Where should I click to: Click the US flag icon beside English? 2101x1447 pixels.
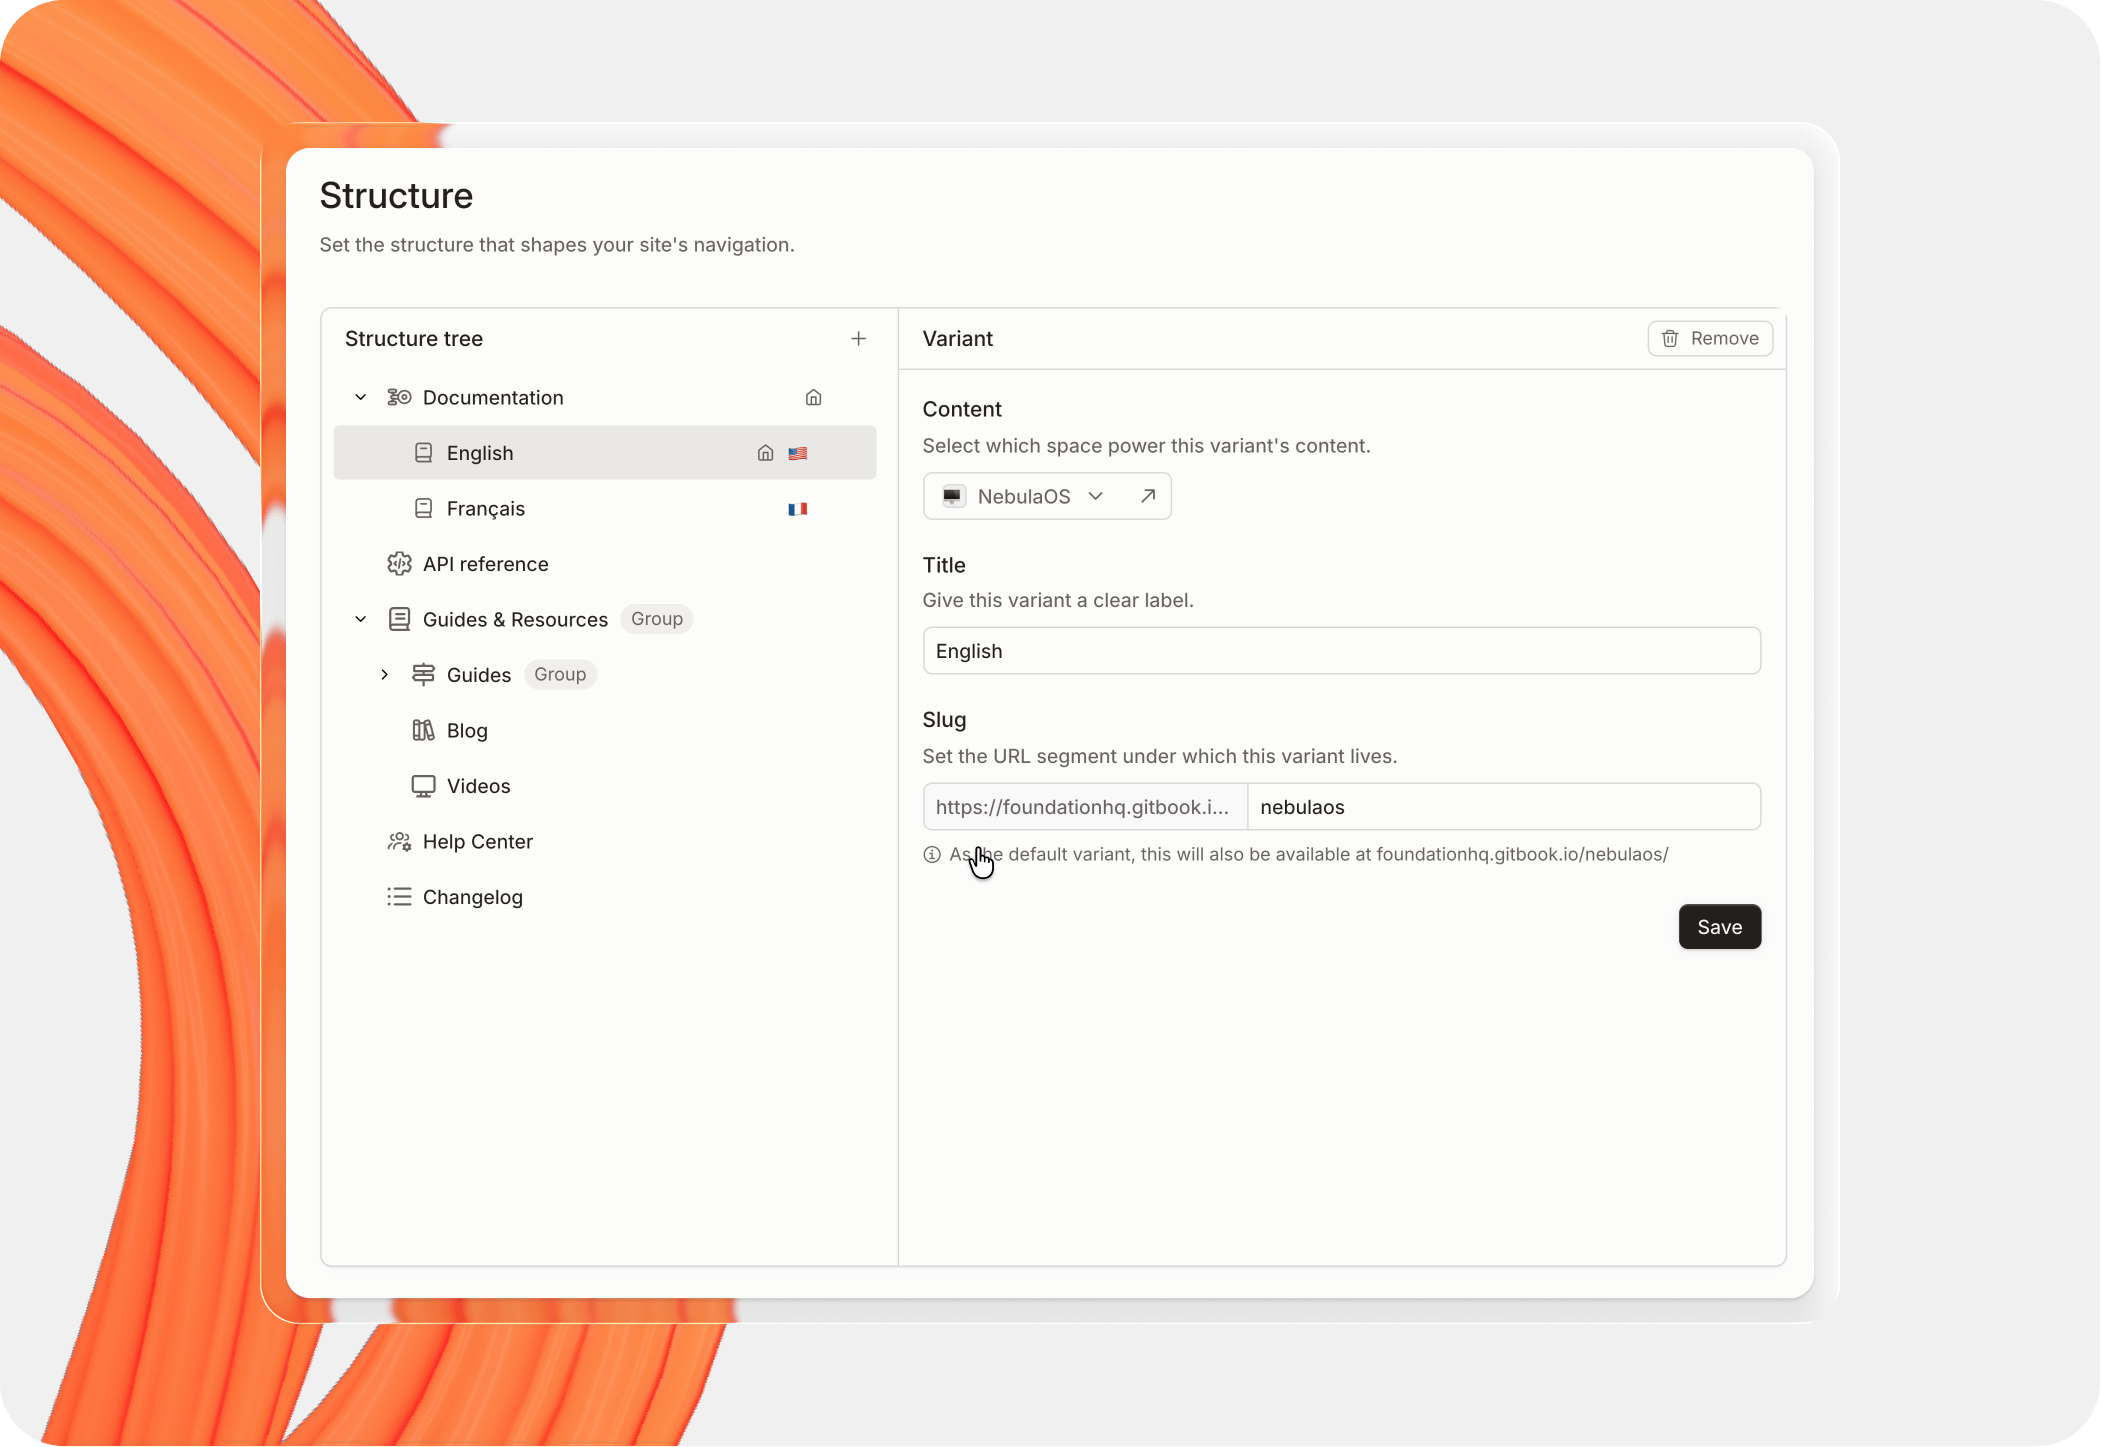click(797, 453)
